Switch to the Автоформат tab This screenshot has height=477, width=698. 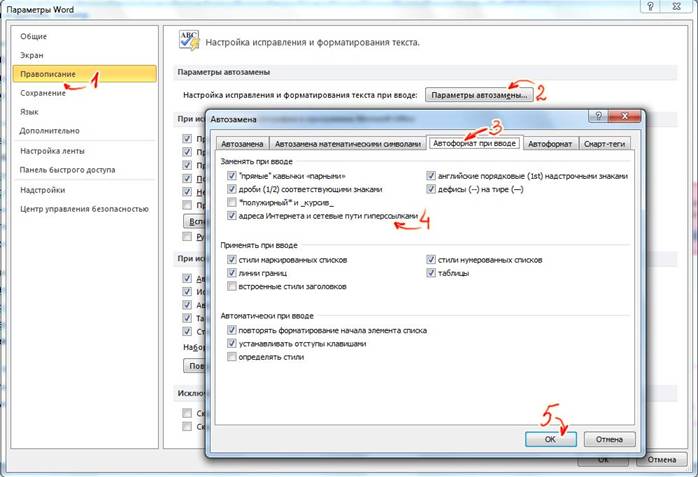tap(550, 144)
